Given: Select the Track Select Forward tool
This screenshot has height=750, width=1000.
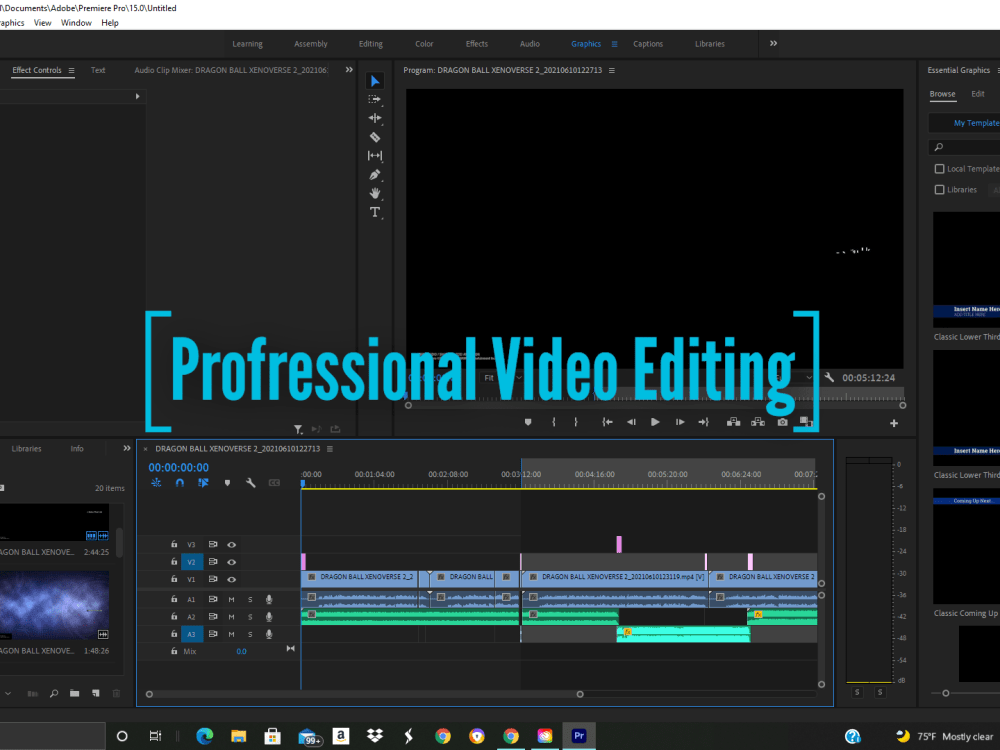Looking at the screenshot, I should [x=374, y=99].
